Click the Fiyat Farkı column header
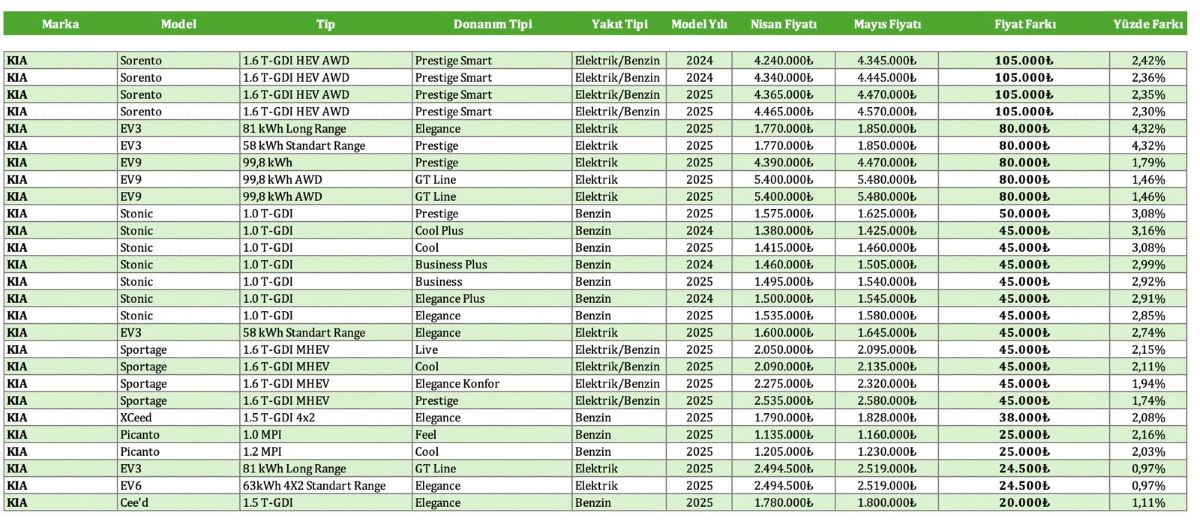 tap(1025, 23)
